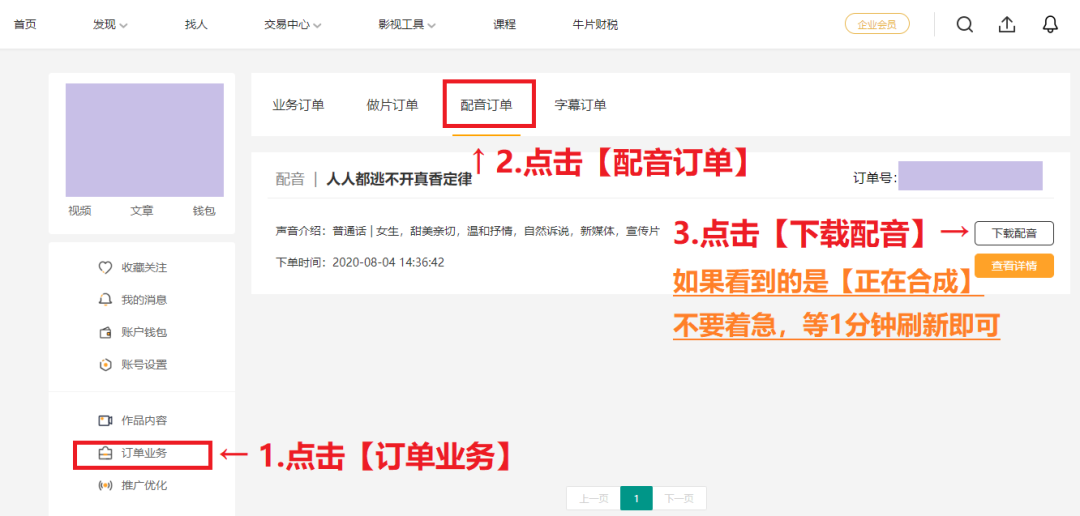Screen dimensions: 1080x516
Task: Click the hexagon icon beside 账号设置
Action: (x=105, y=364)
